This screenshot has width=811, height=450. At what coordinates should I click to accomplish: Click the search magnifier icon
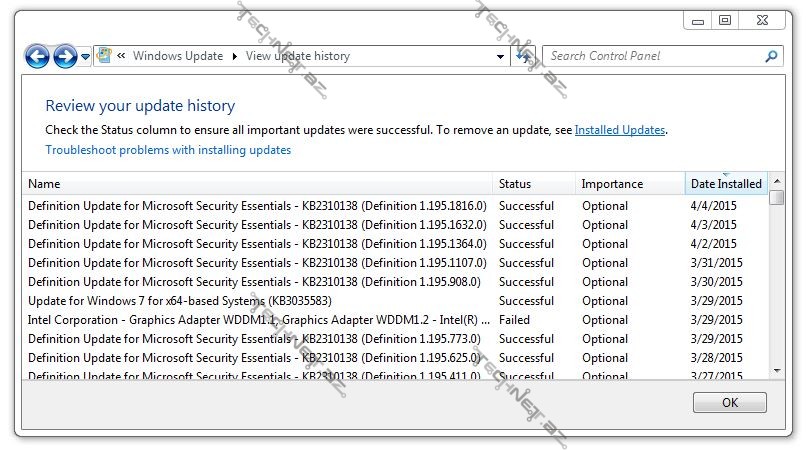[x=771, y=57]
